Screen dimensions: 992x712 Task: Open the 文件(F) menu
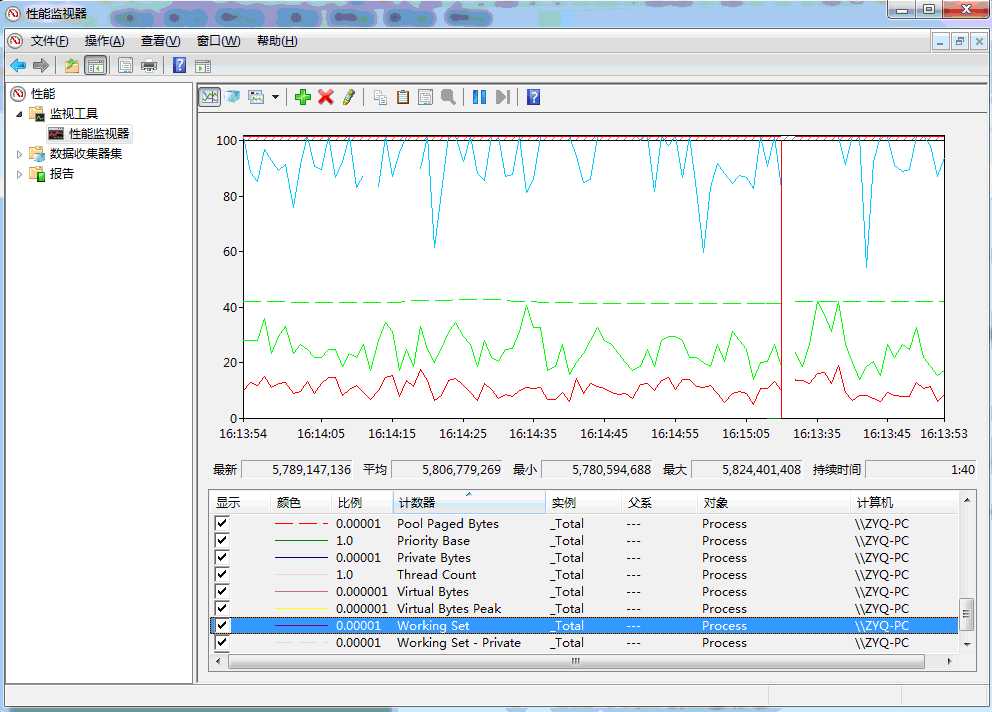tap(49, 41)
